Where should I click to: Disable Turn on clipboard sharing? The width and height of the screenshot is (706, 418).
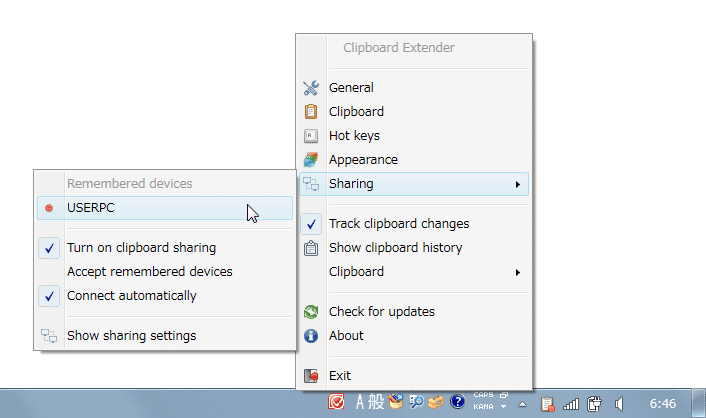tap(165, 248)
